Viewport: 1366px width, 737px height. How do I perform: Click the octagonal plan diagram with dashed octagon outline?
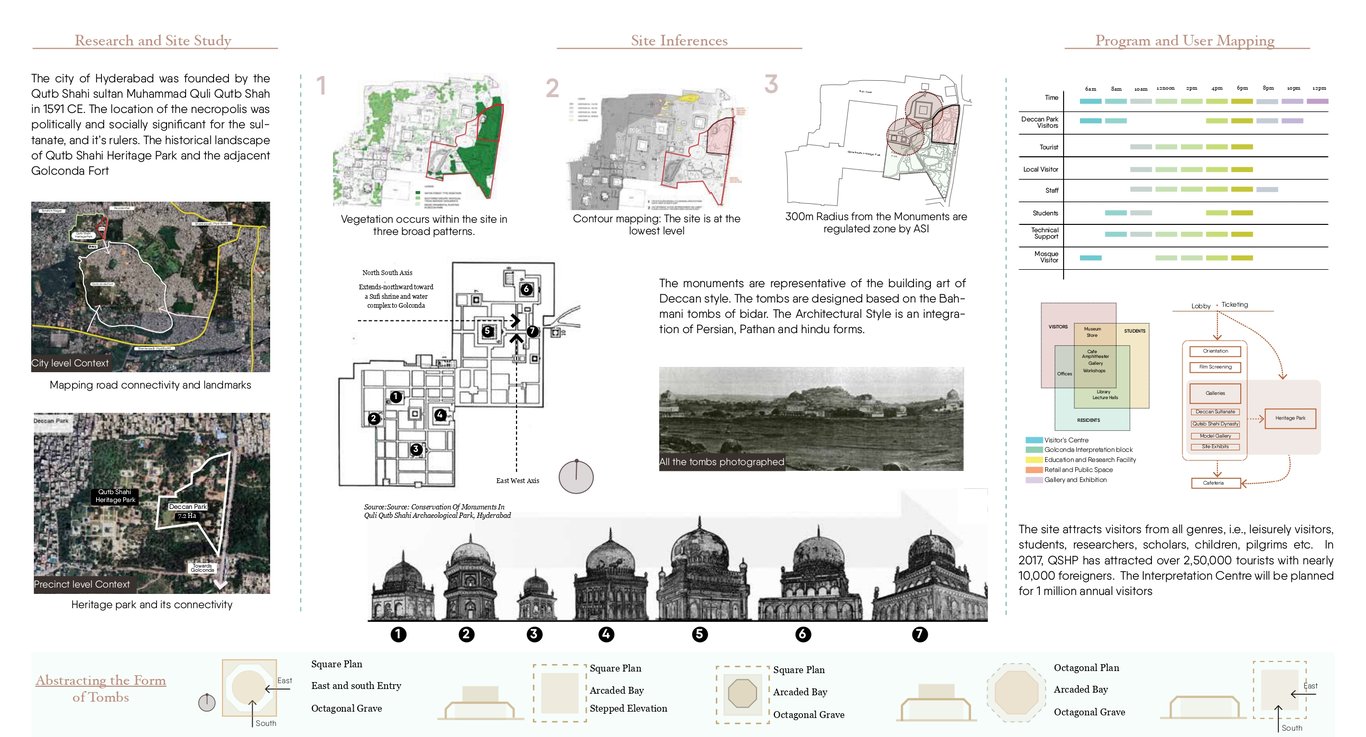1015,691
